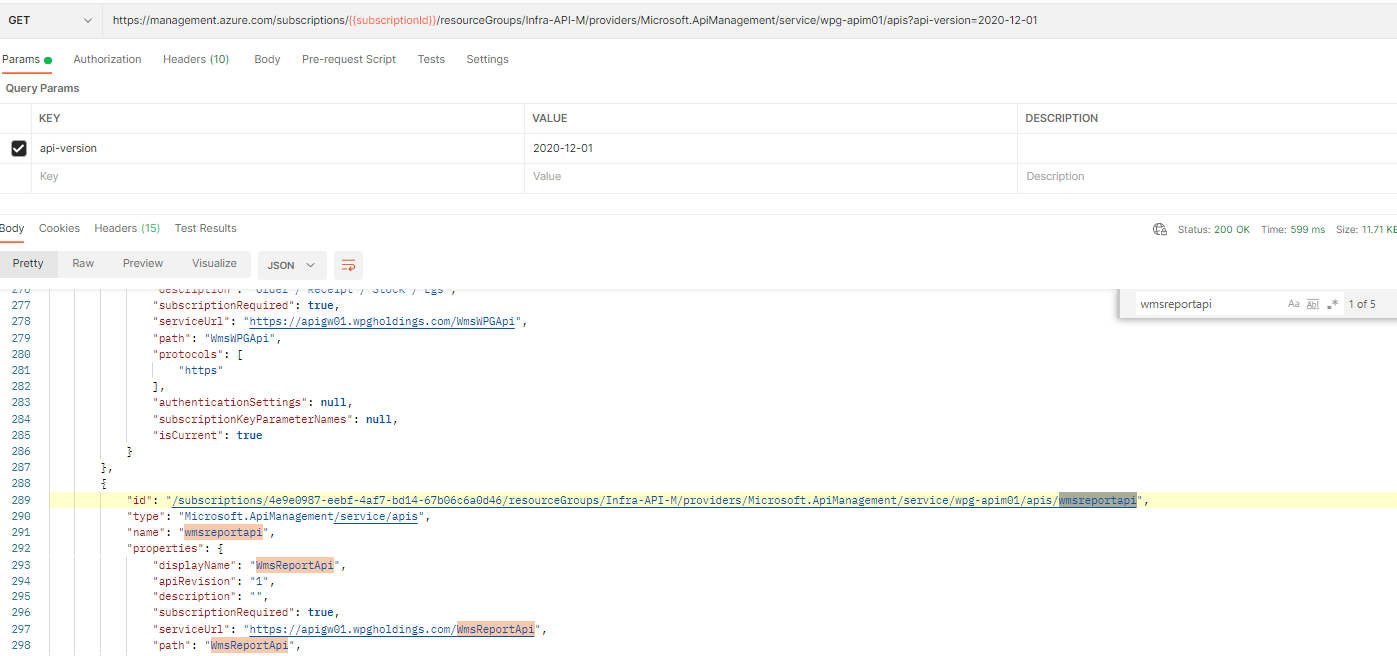Open the request Headers (10) tab
This screenshot has height=656, width=1397.
click(196, 59)
